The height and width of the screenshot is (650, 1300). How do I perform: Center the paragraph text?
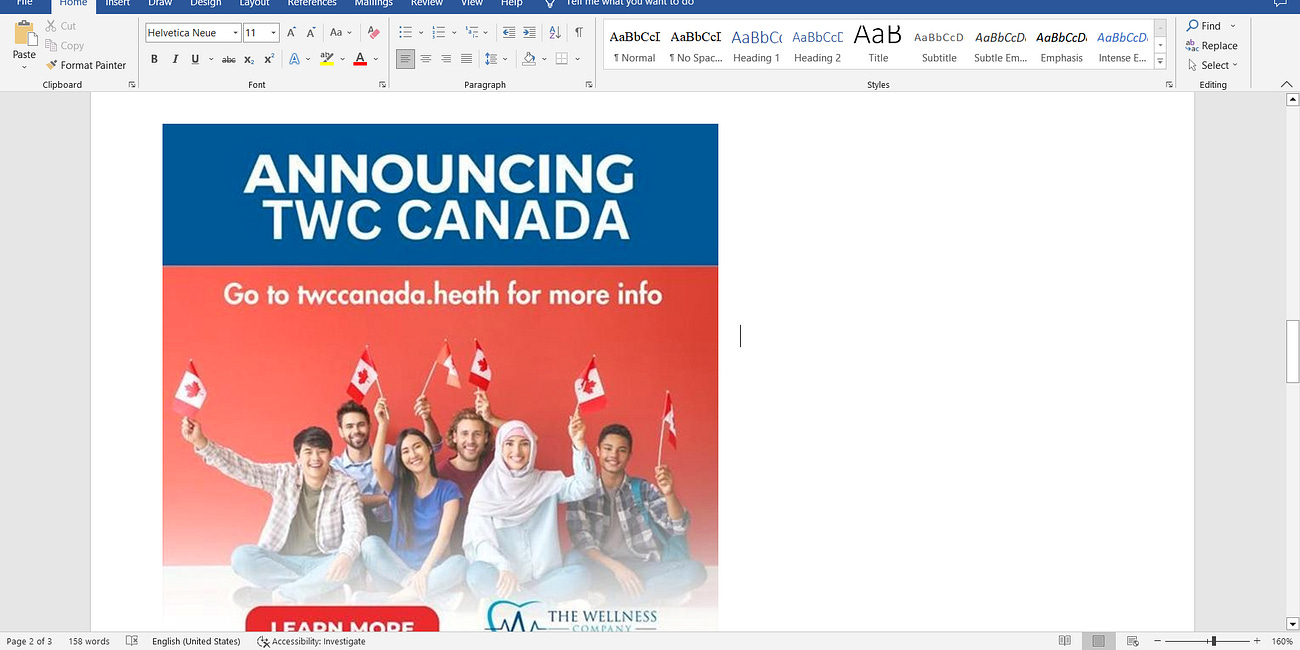pyautogui.click(x=426, y=59)
